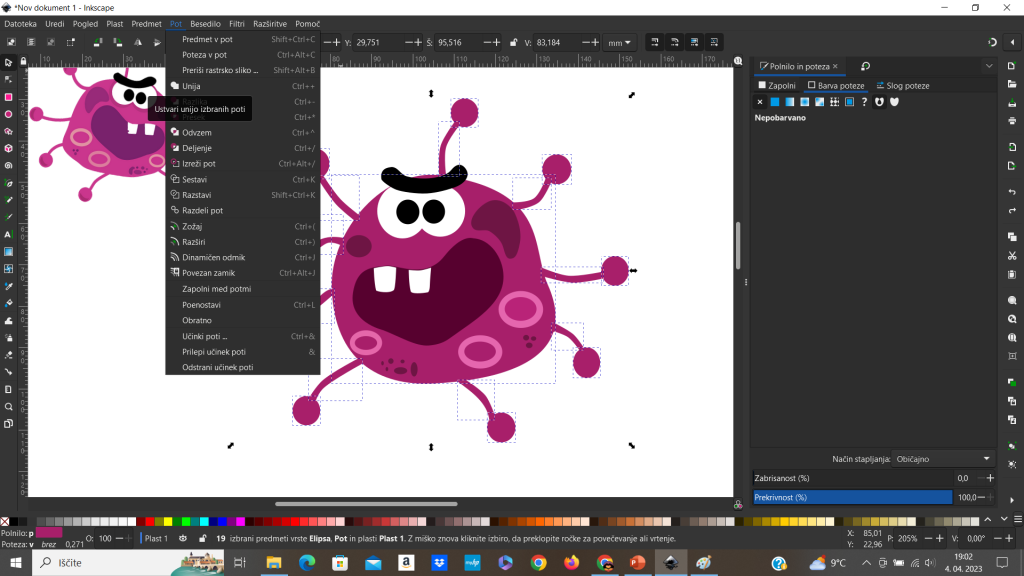Click the red color swatch in palette

150,521
